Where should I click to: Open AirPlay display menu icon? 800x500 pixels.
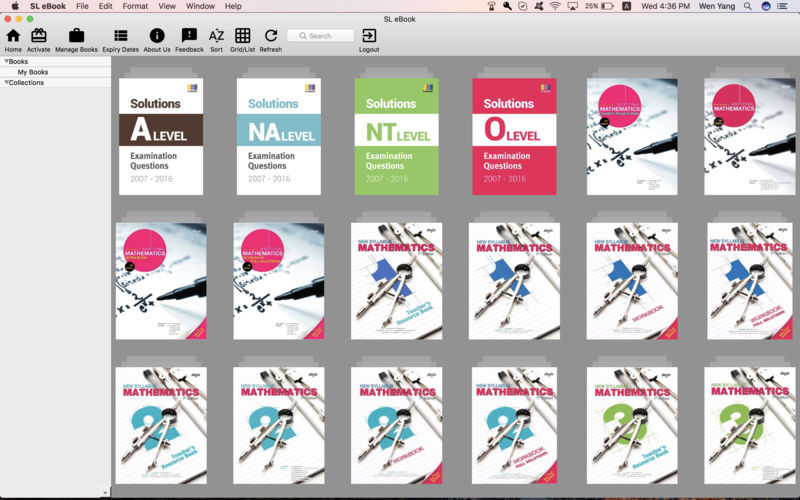572,6
